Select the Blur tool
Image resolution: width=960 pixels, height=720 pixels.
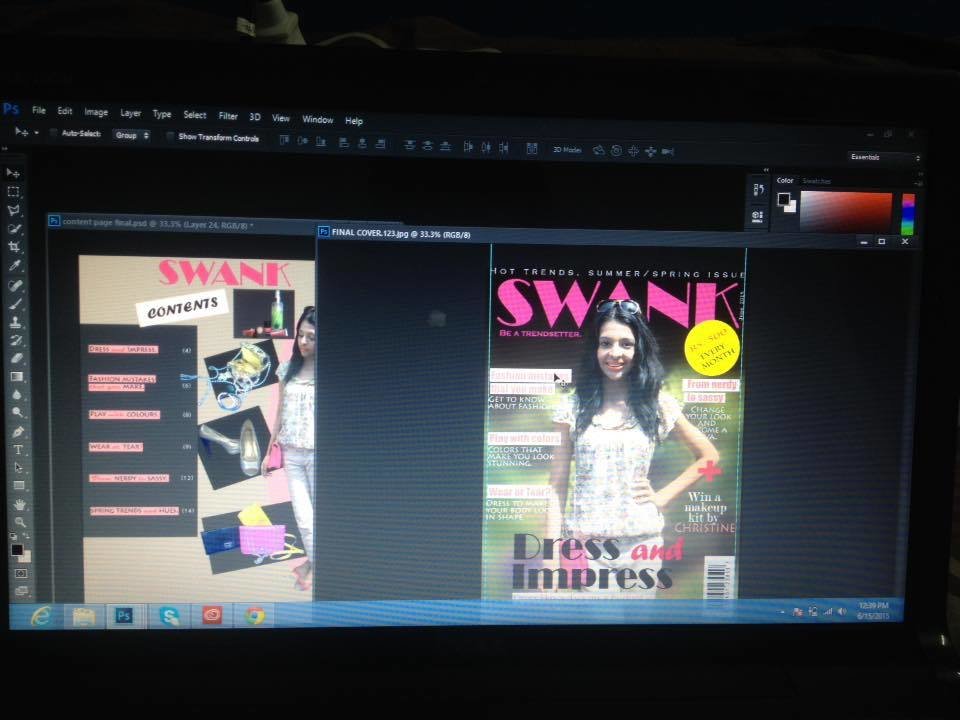pyautogui.click(x=17, y=395)
